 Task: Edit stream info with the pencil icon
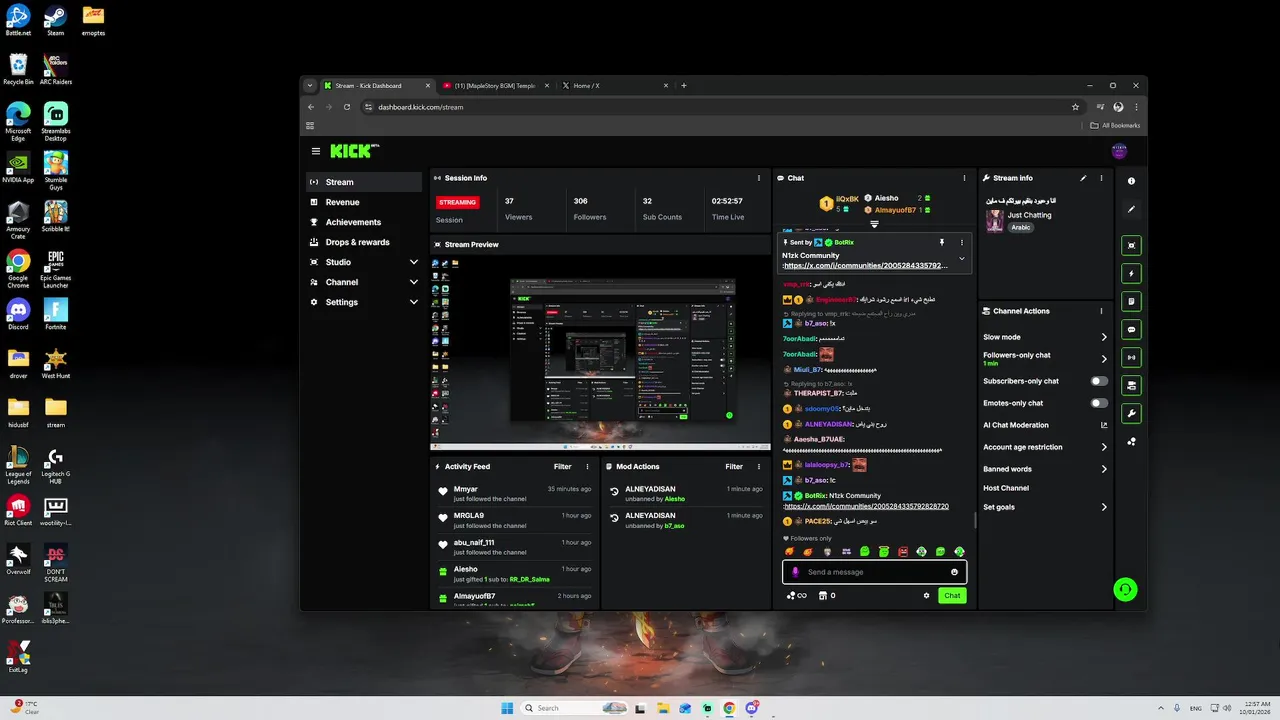(x=1083, y=178)
